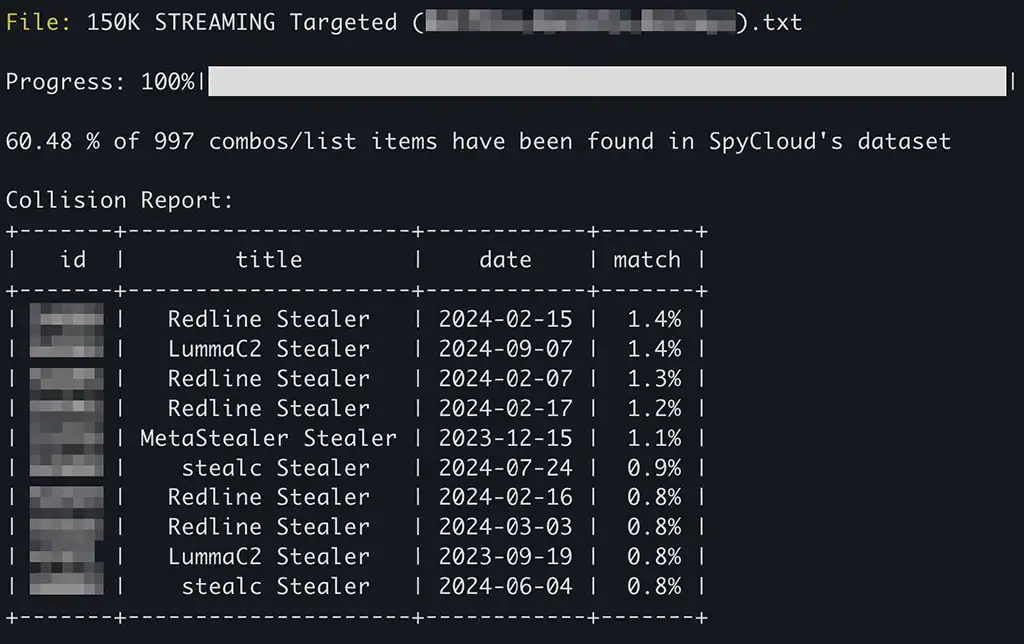Click the blurred id of the first Redline row

[x=67, y=319]
